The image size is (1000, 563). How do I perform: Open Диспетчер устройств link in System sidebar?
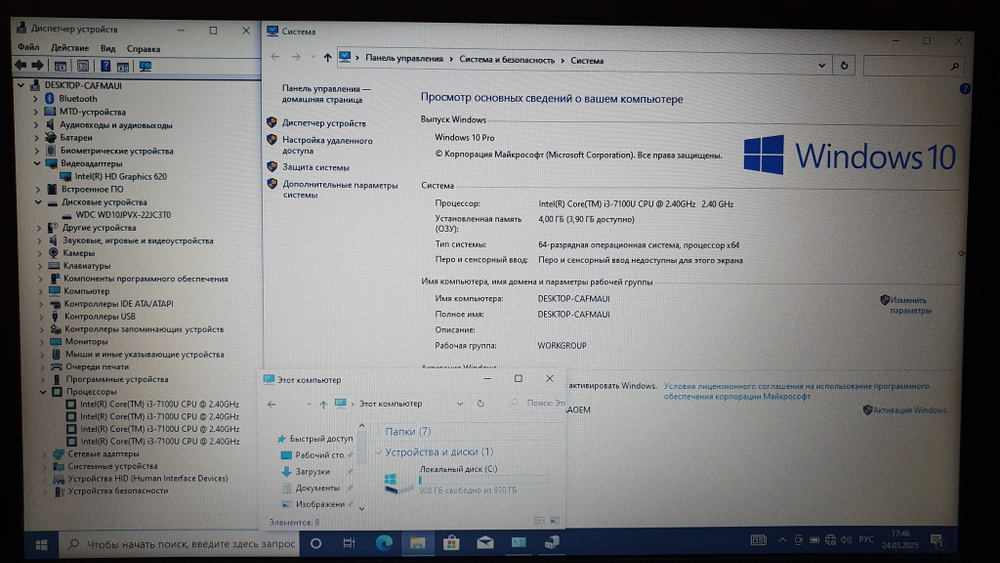(x=324, y=123)
